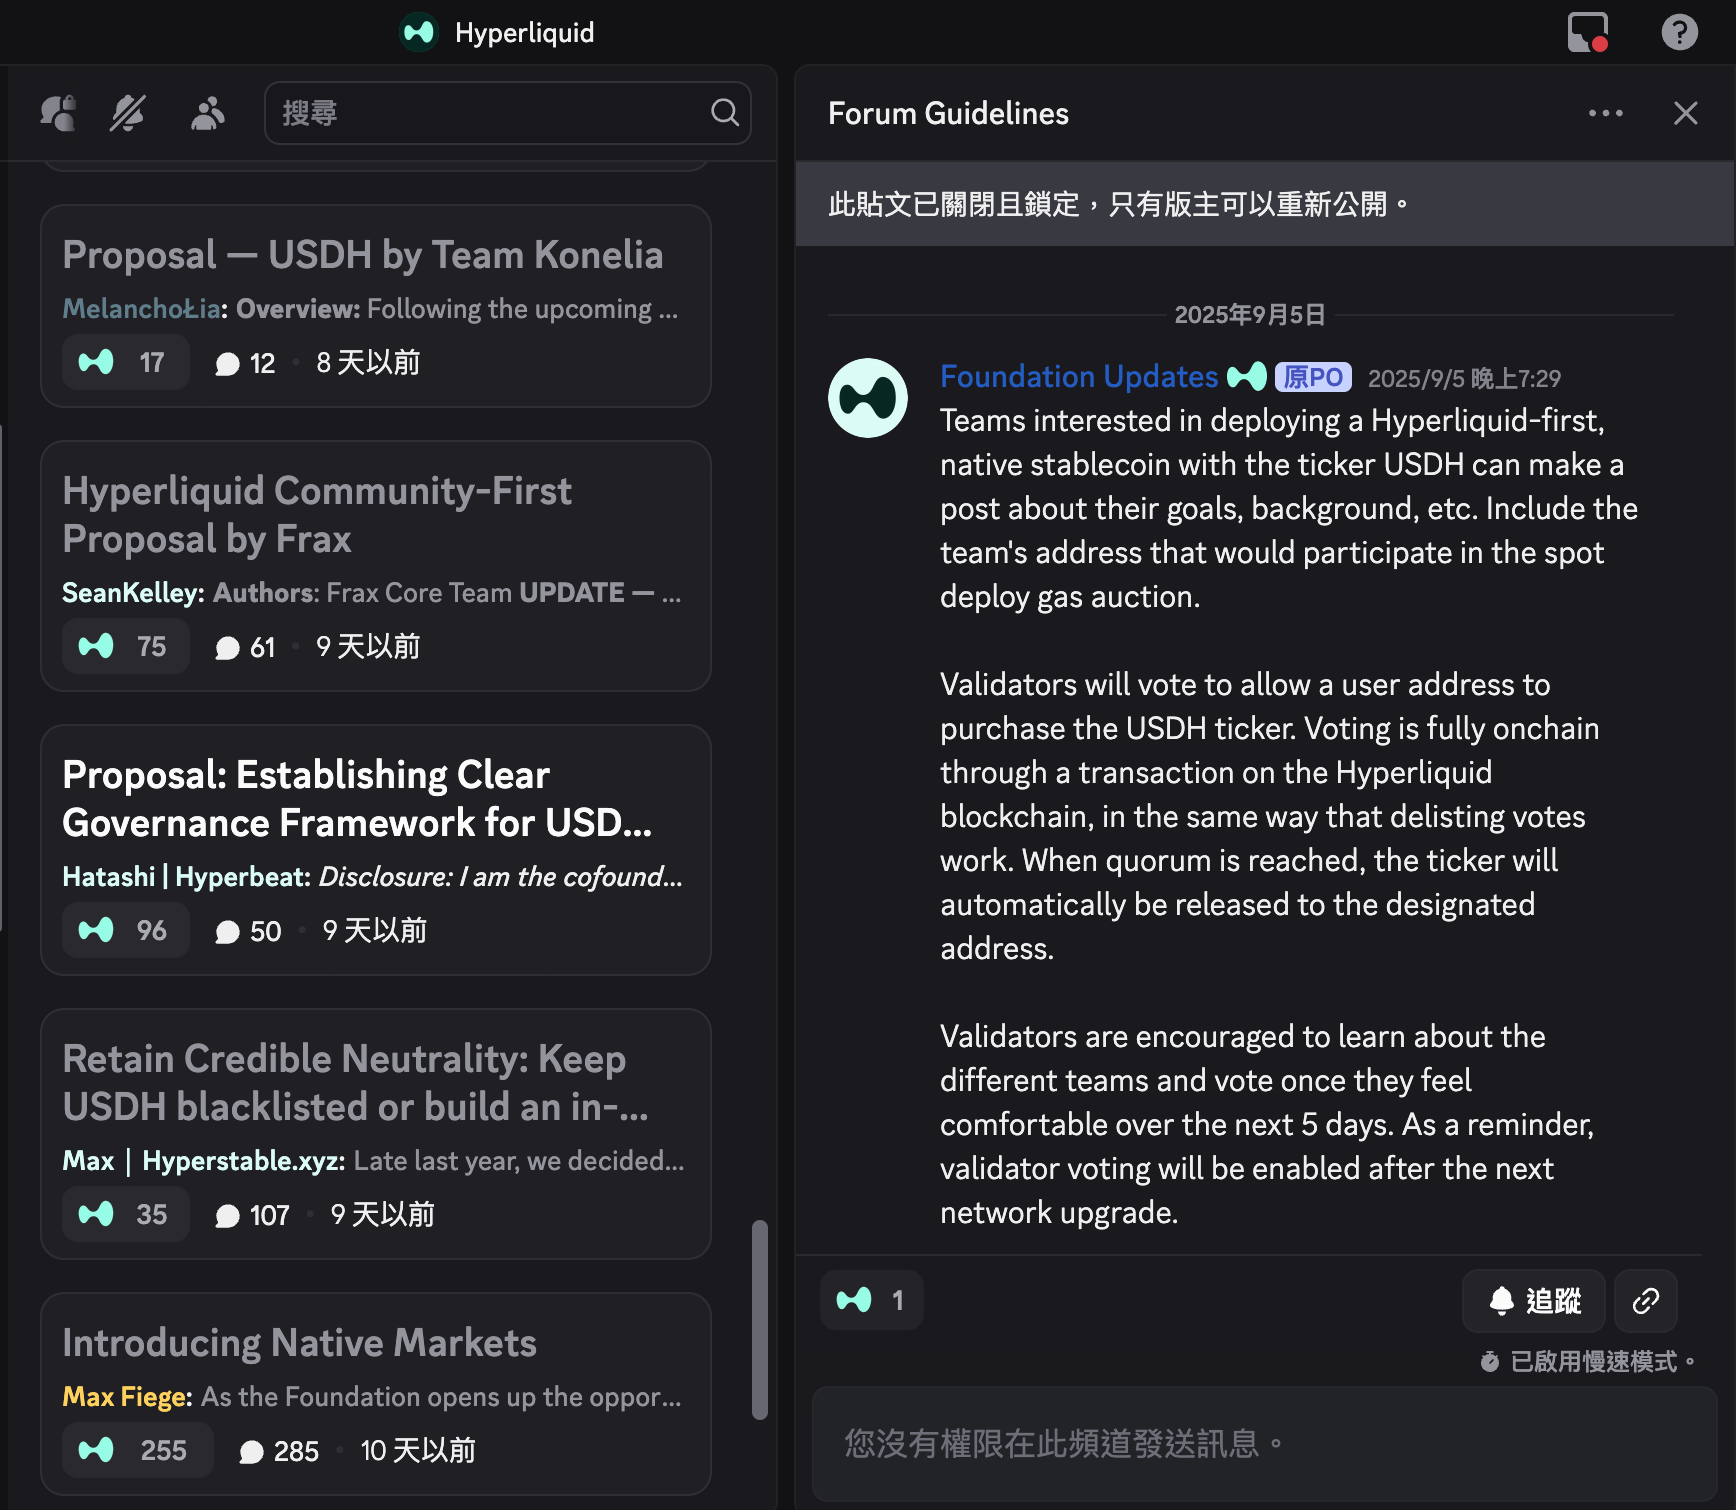The height and width of the screenshot is (1510, 1736).
Task: Click the search magnifier icon
Action: (x=725, y=113)
